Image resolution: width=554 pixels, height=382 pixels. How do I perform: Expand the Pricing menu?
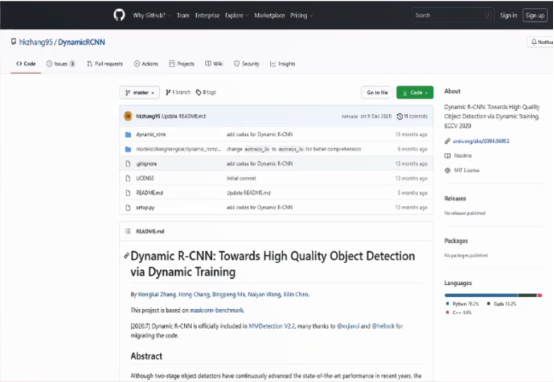coord(301,15)
